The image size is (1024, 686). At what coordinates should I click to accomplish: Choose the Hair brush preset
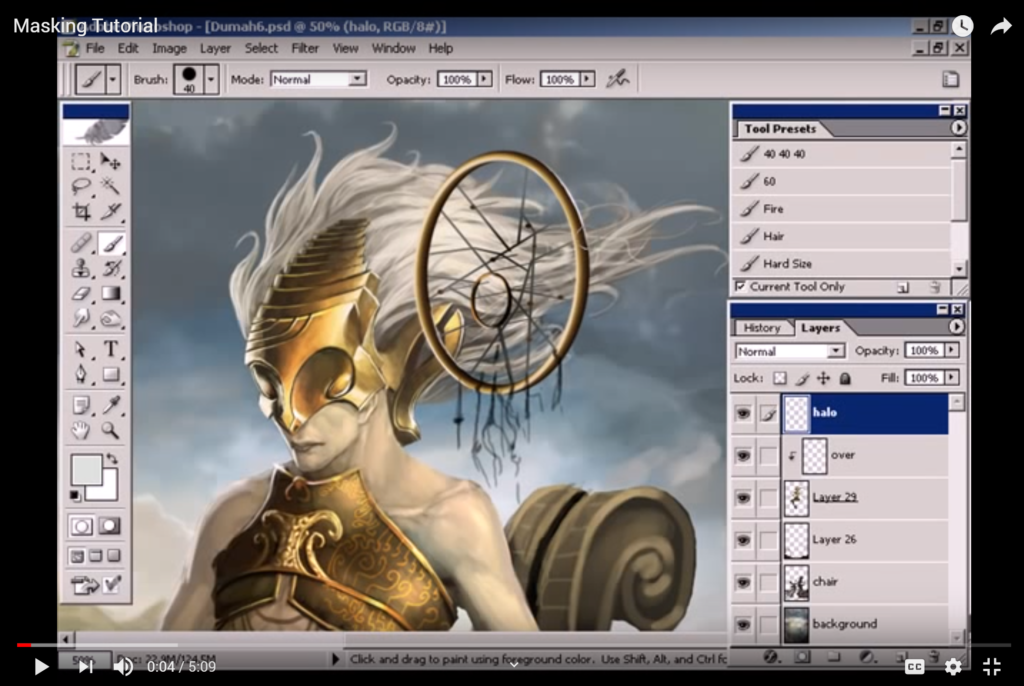[x=841, y=237]
